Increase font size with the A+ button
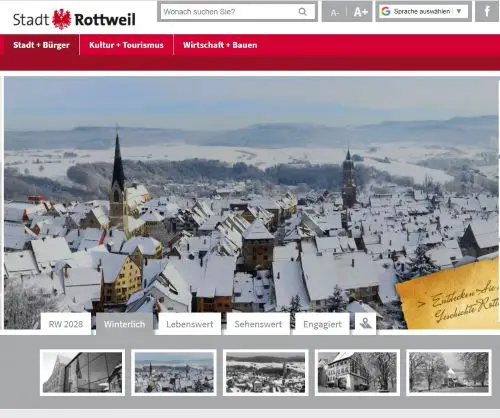500x418 pixels. (x=360, y=12)
